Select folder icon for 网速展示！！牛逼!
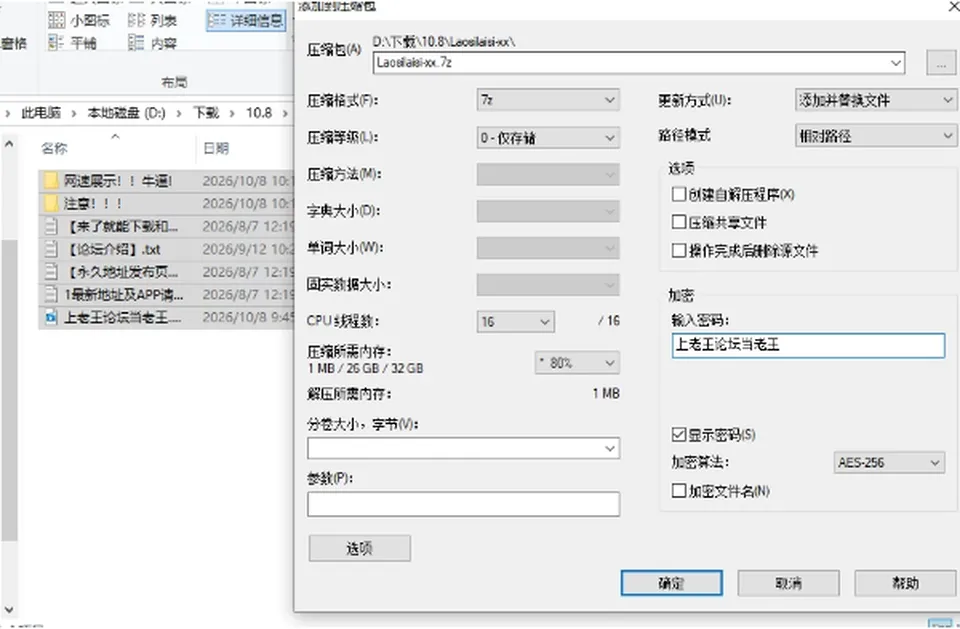Viewport: 960px width, 629px height. click(x=51, y=181)
